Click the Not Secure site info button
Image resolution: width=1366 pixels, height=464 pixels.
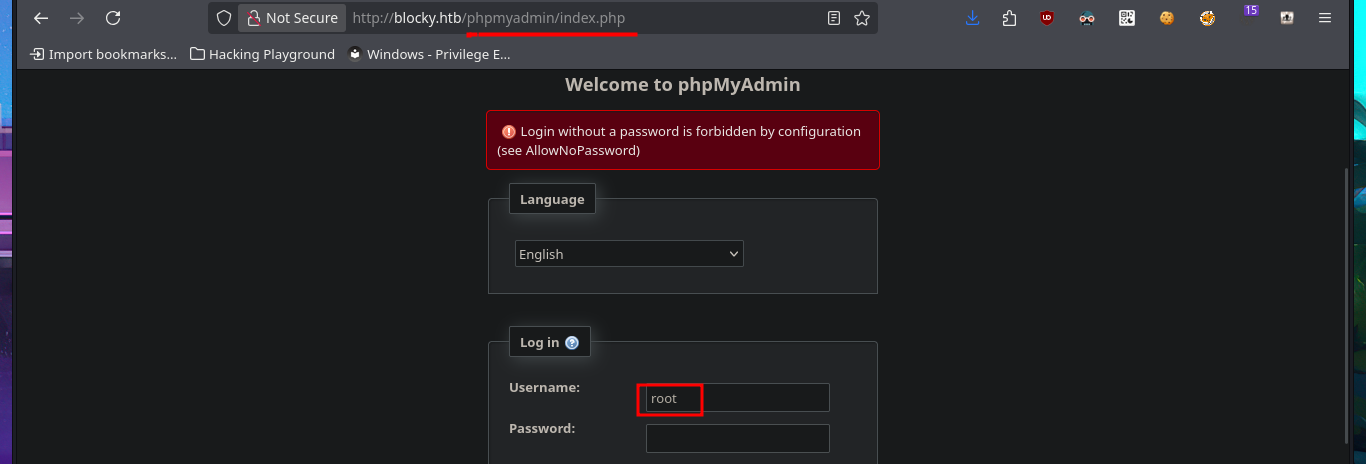tap(292, 18)
